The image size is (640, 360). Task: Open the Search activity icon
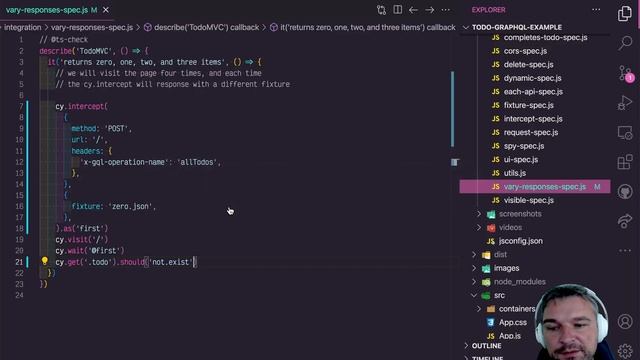(x=625, y=42)
